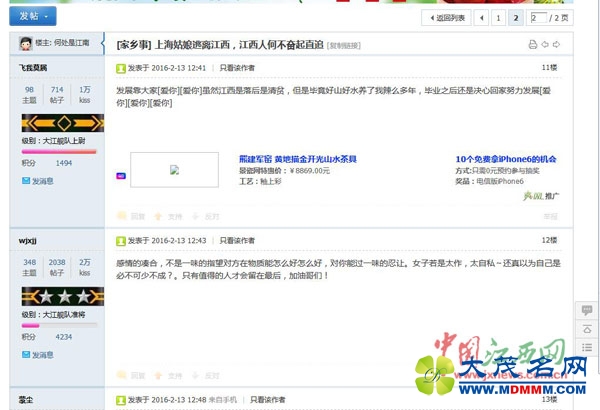The width and height of the screenshot is (600, 410).
Task: Click the list view side icon
Action: pyautogui.click(x=587, y=348)
